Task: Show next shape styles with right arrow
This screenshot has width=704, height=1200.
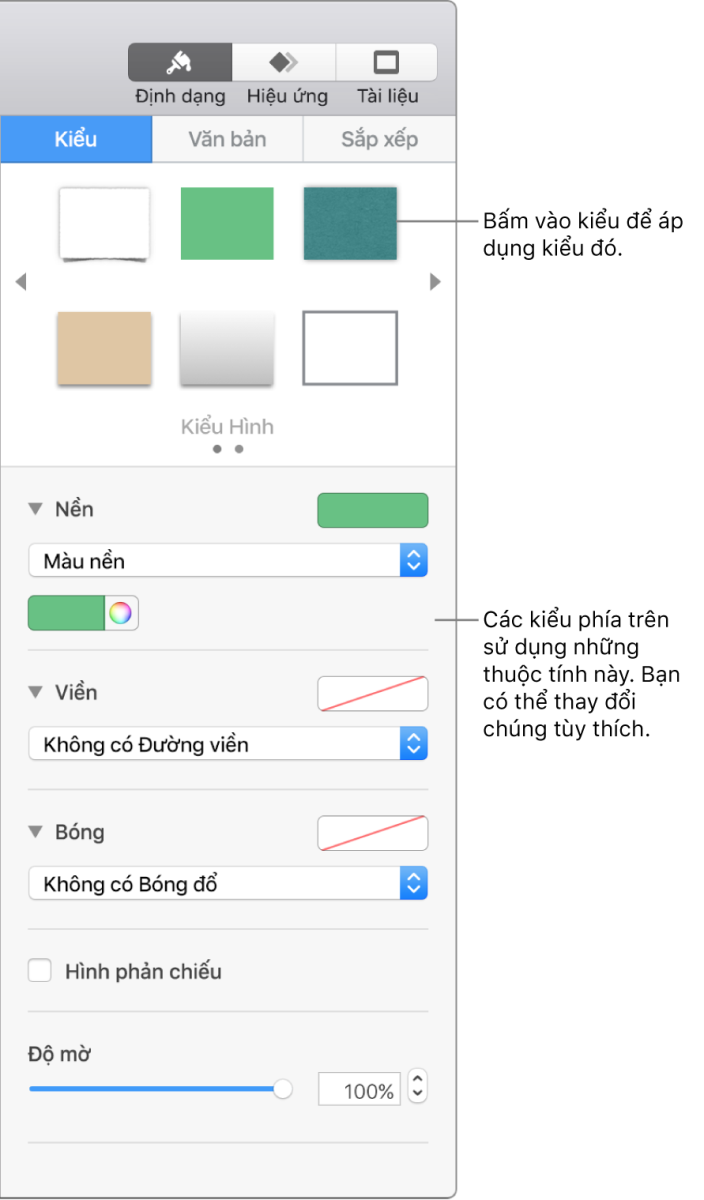Action: tap(435, 282)
